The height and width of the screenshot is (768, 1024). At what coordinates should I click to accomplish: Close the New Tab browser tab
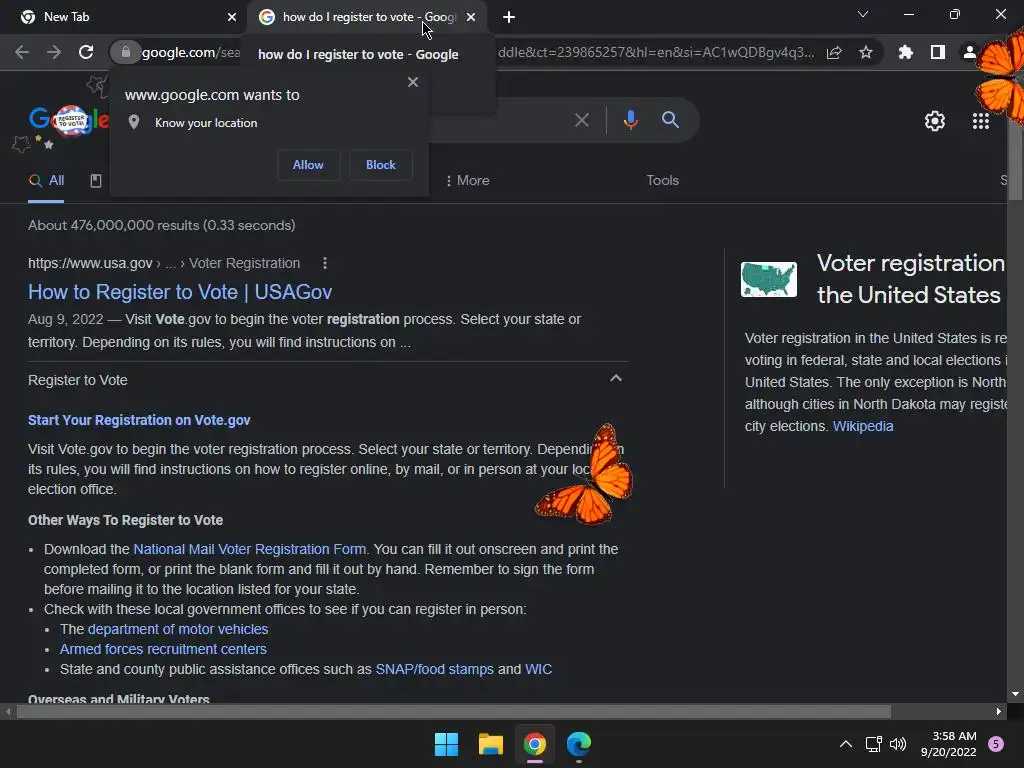coord(231,17)
